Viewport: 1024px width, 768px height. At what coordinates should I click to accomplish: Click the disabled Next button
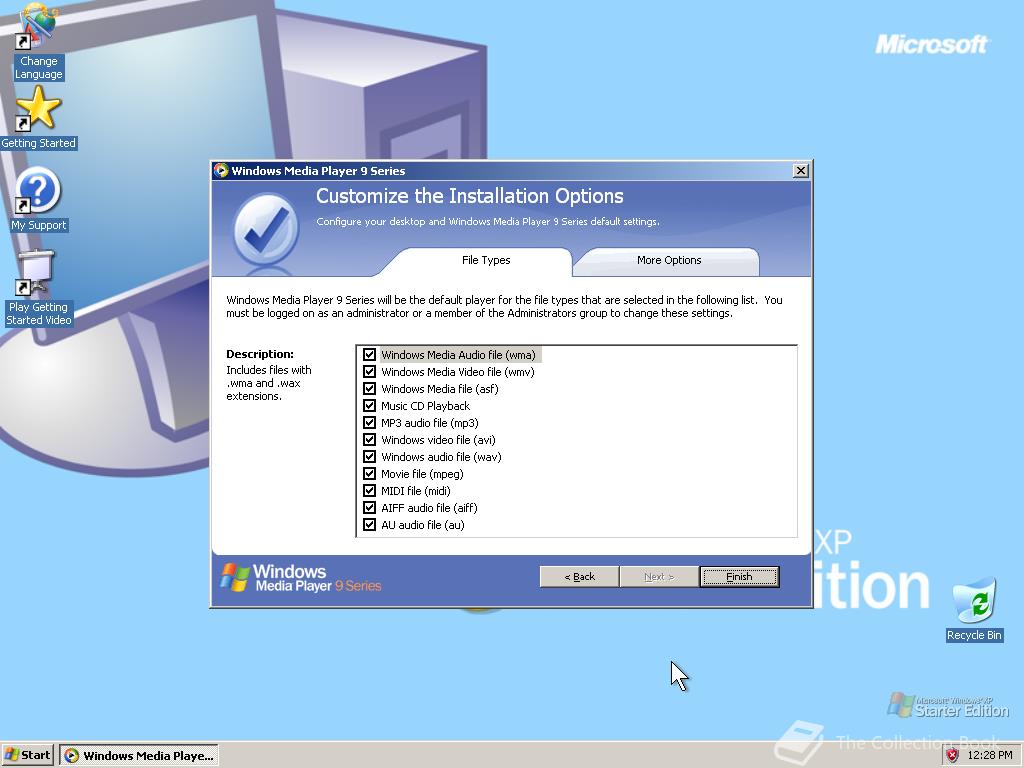coord(659,577)
